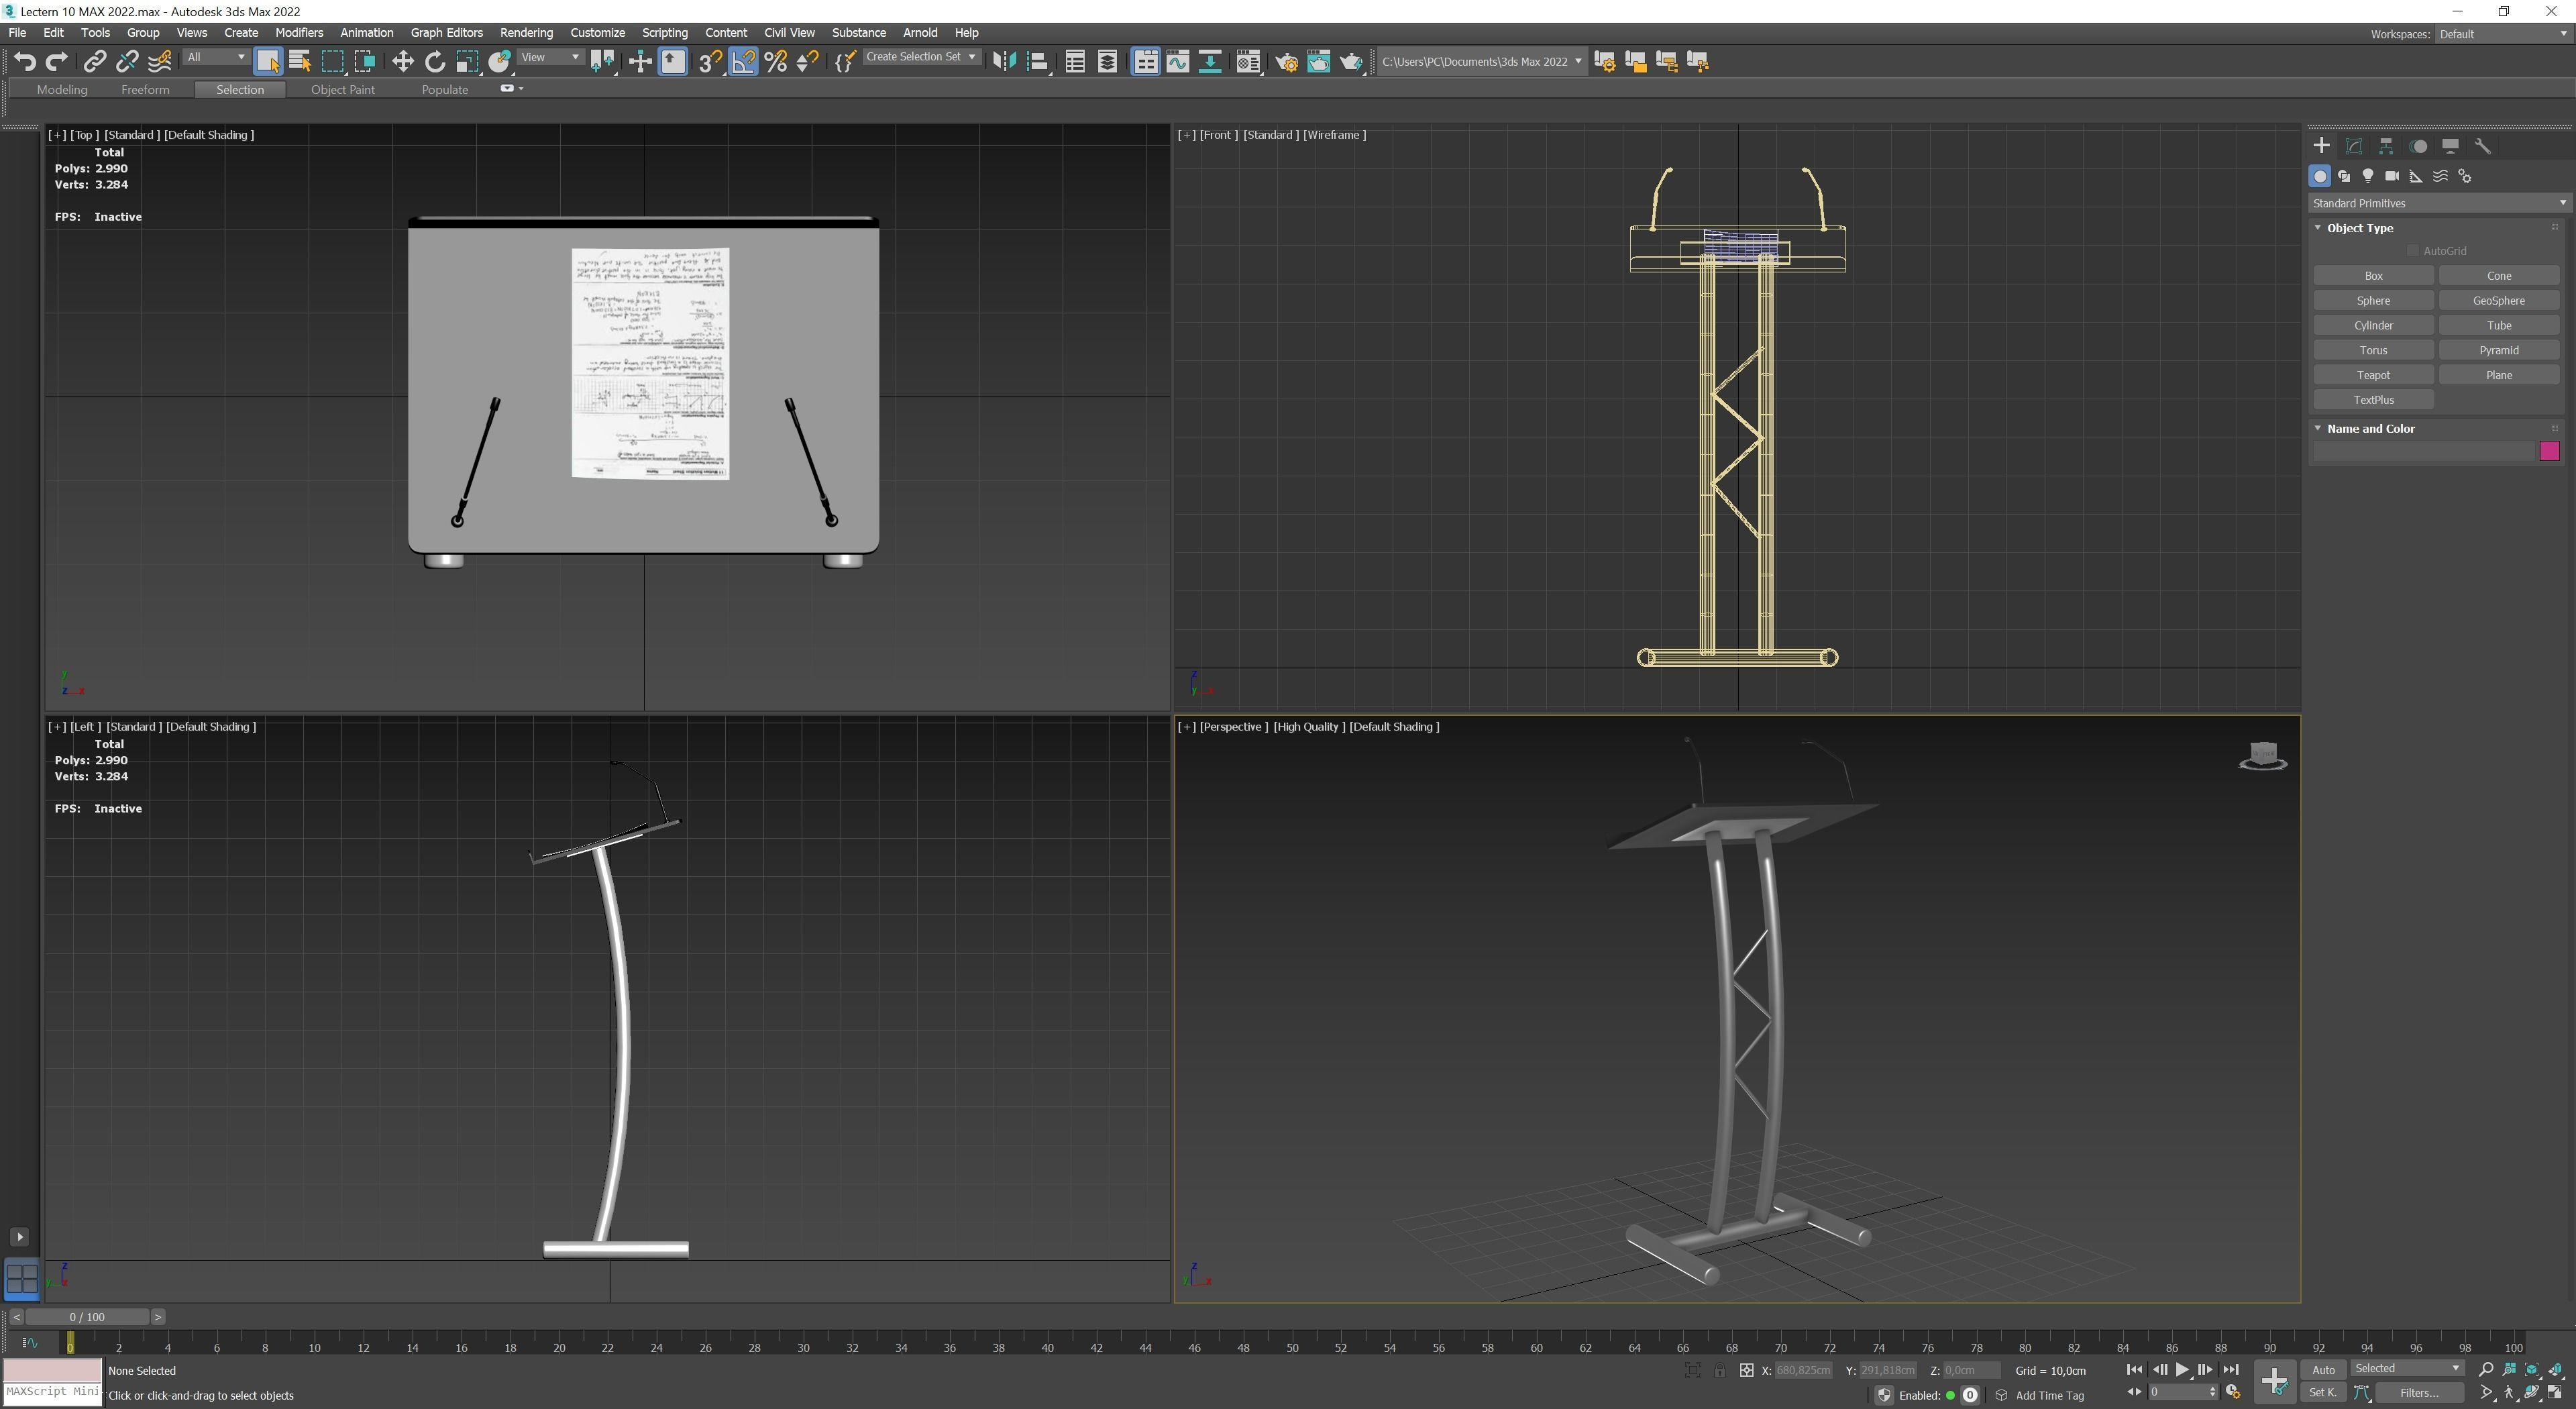The image size is (2576, 1409).
Task: Click the Align tool icon
Action: click(x=1037, y=62)
